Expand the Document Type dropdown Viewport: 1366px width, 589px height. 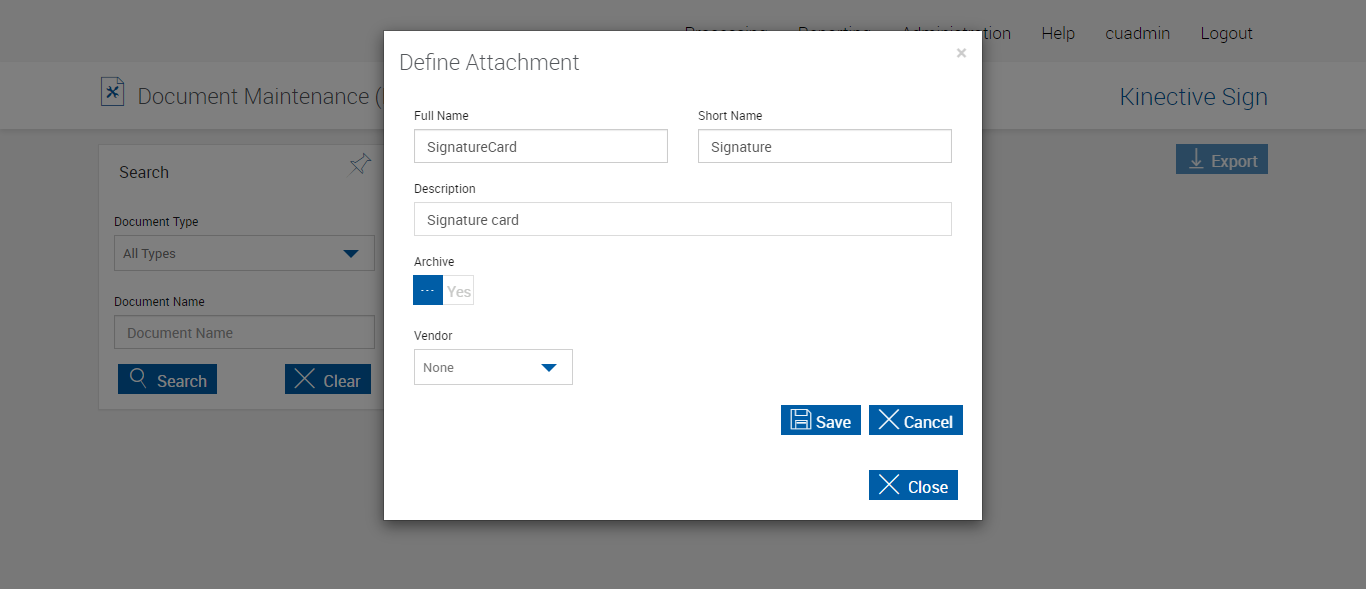coord(244,253)
